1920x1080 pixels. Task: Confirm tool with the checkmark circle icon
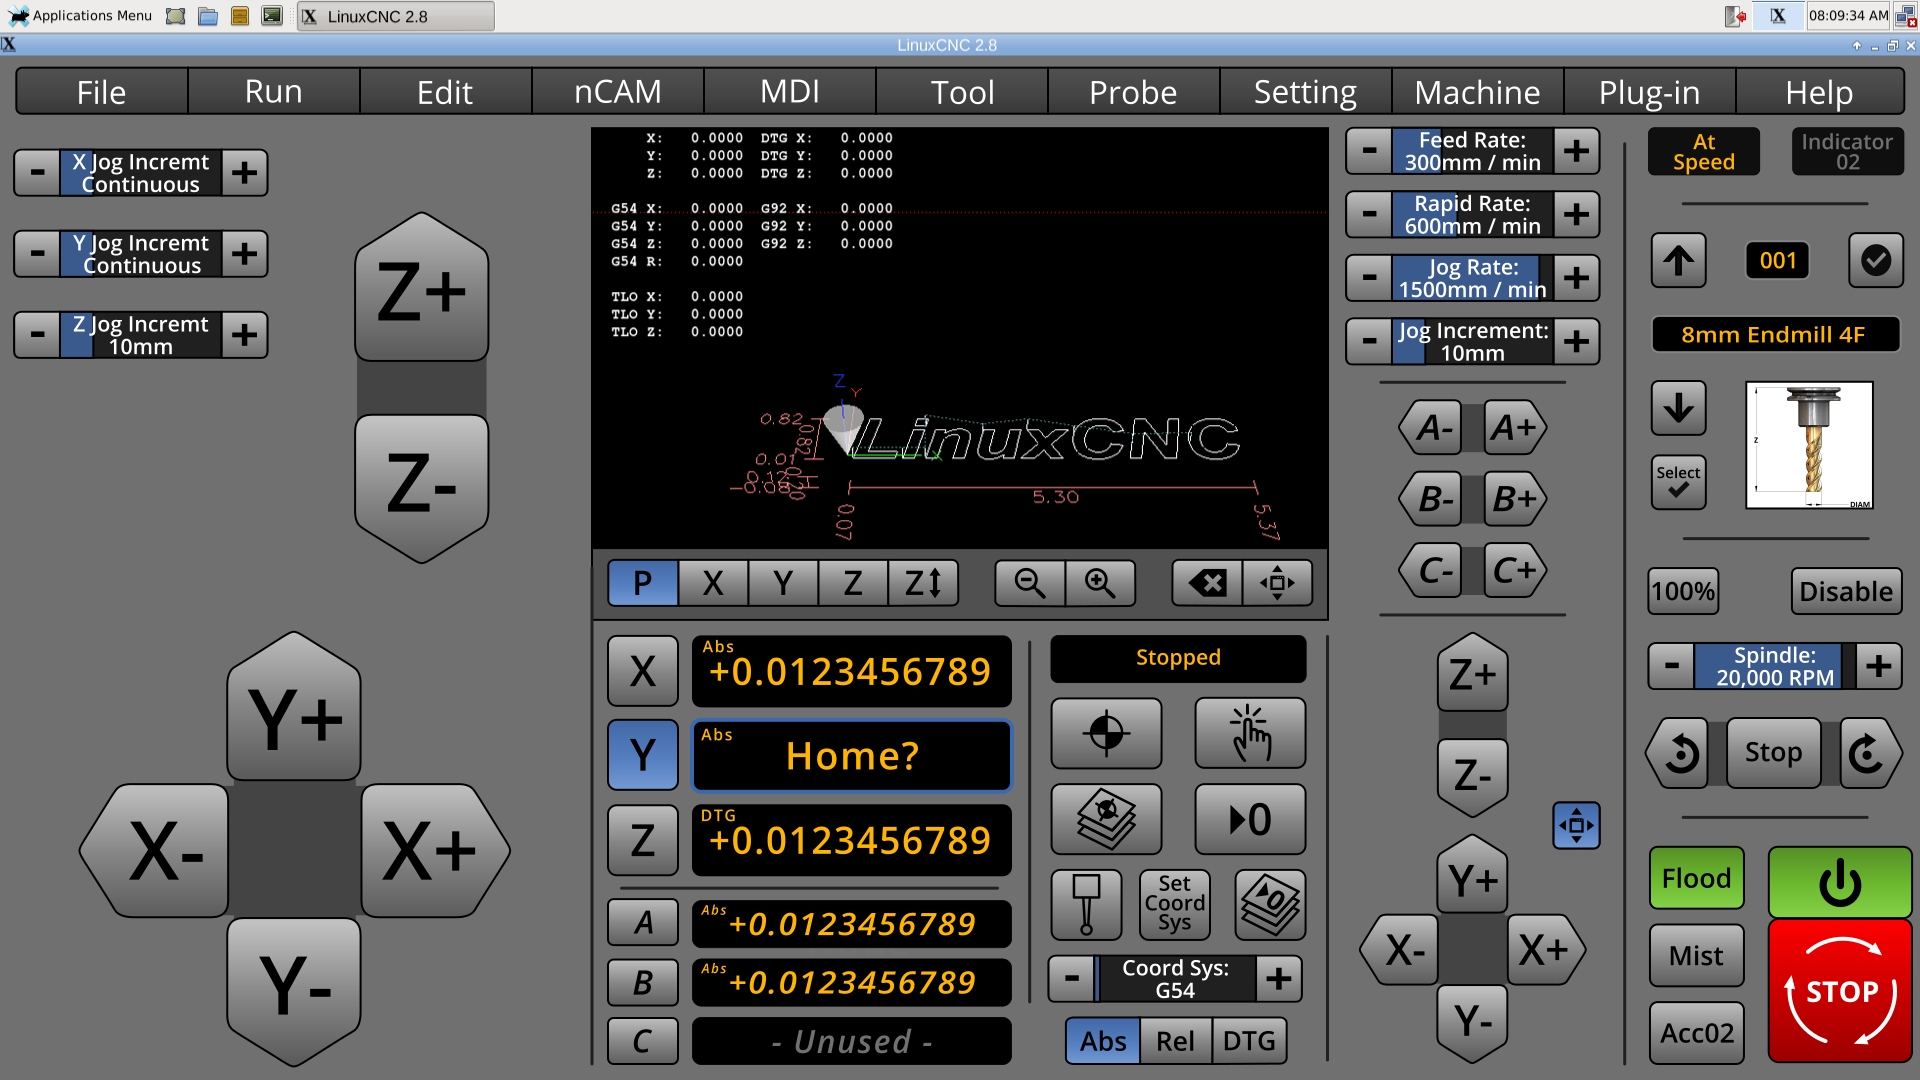tap(1876, 261)
